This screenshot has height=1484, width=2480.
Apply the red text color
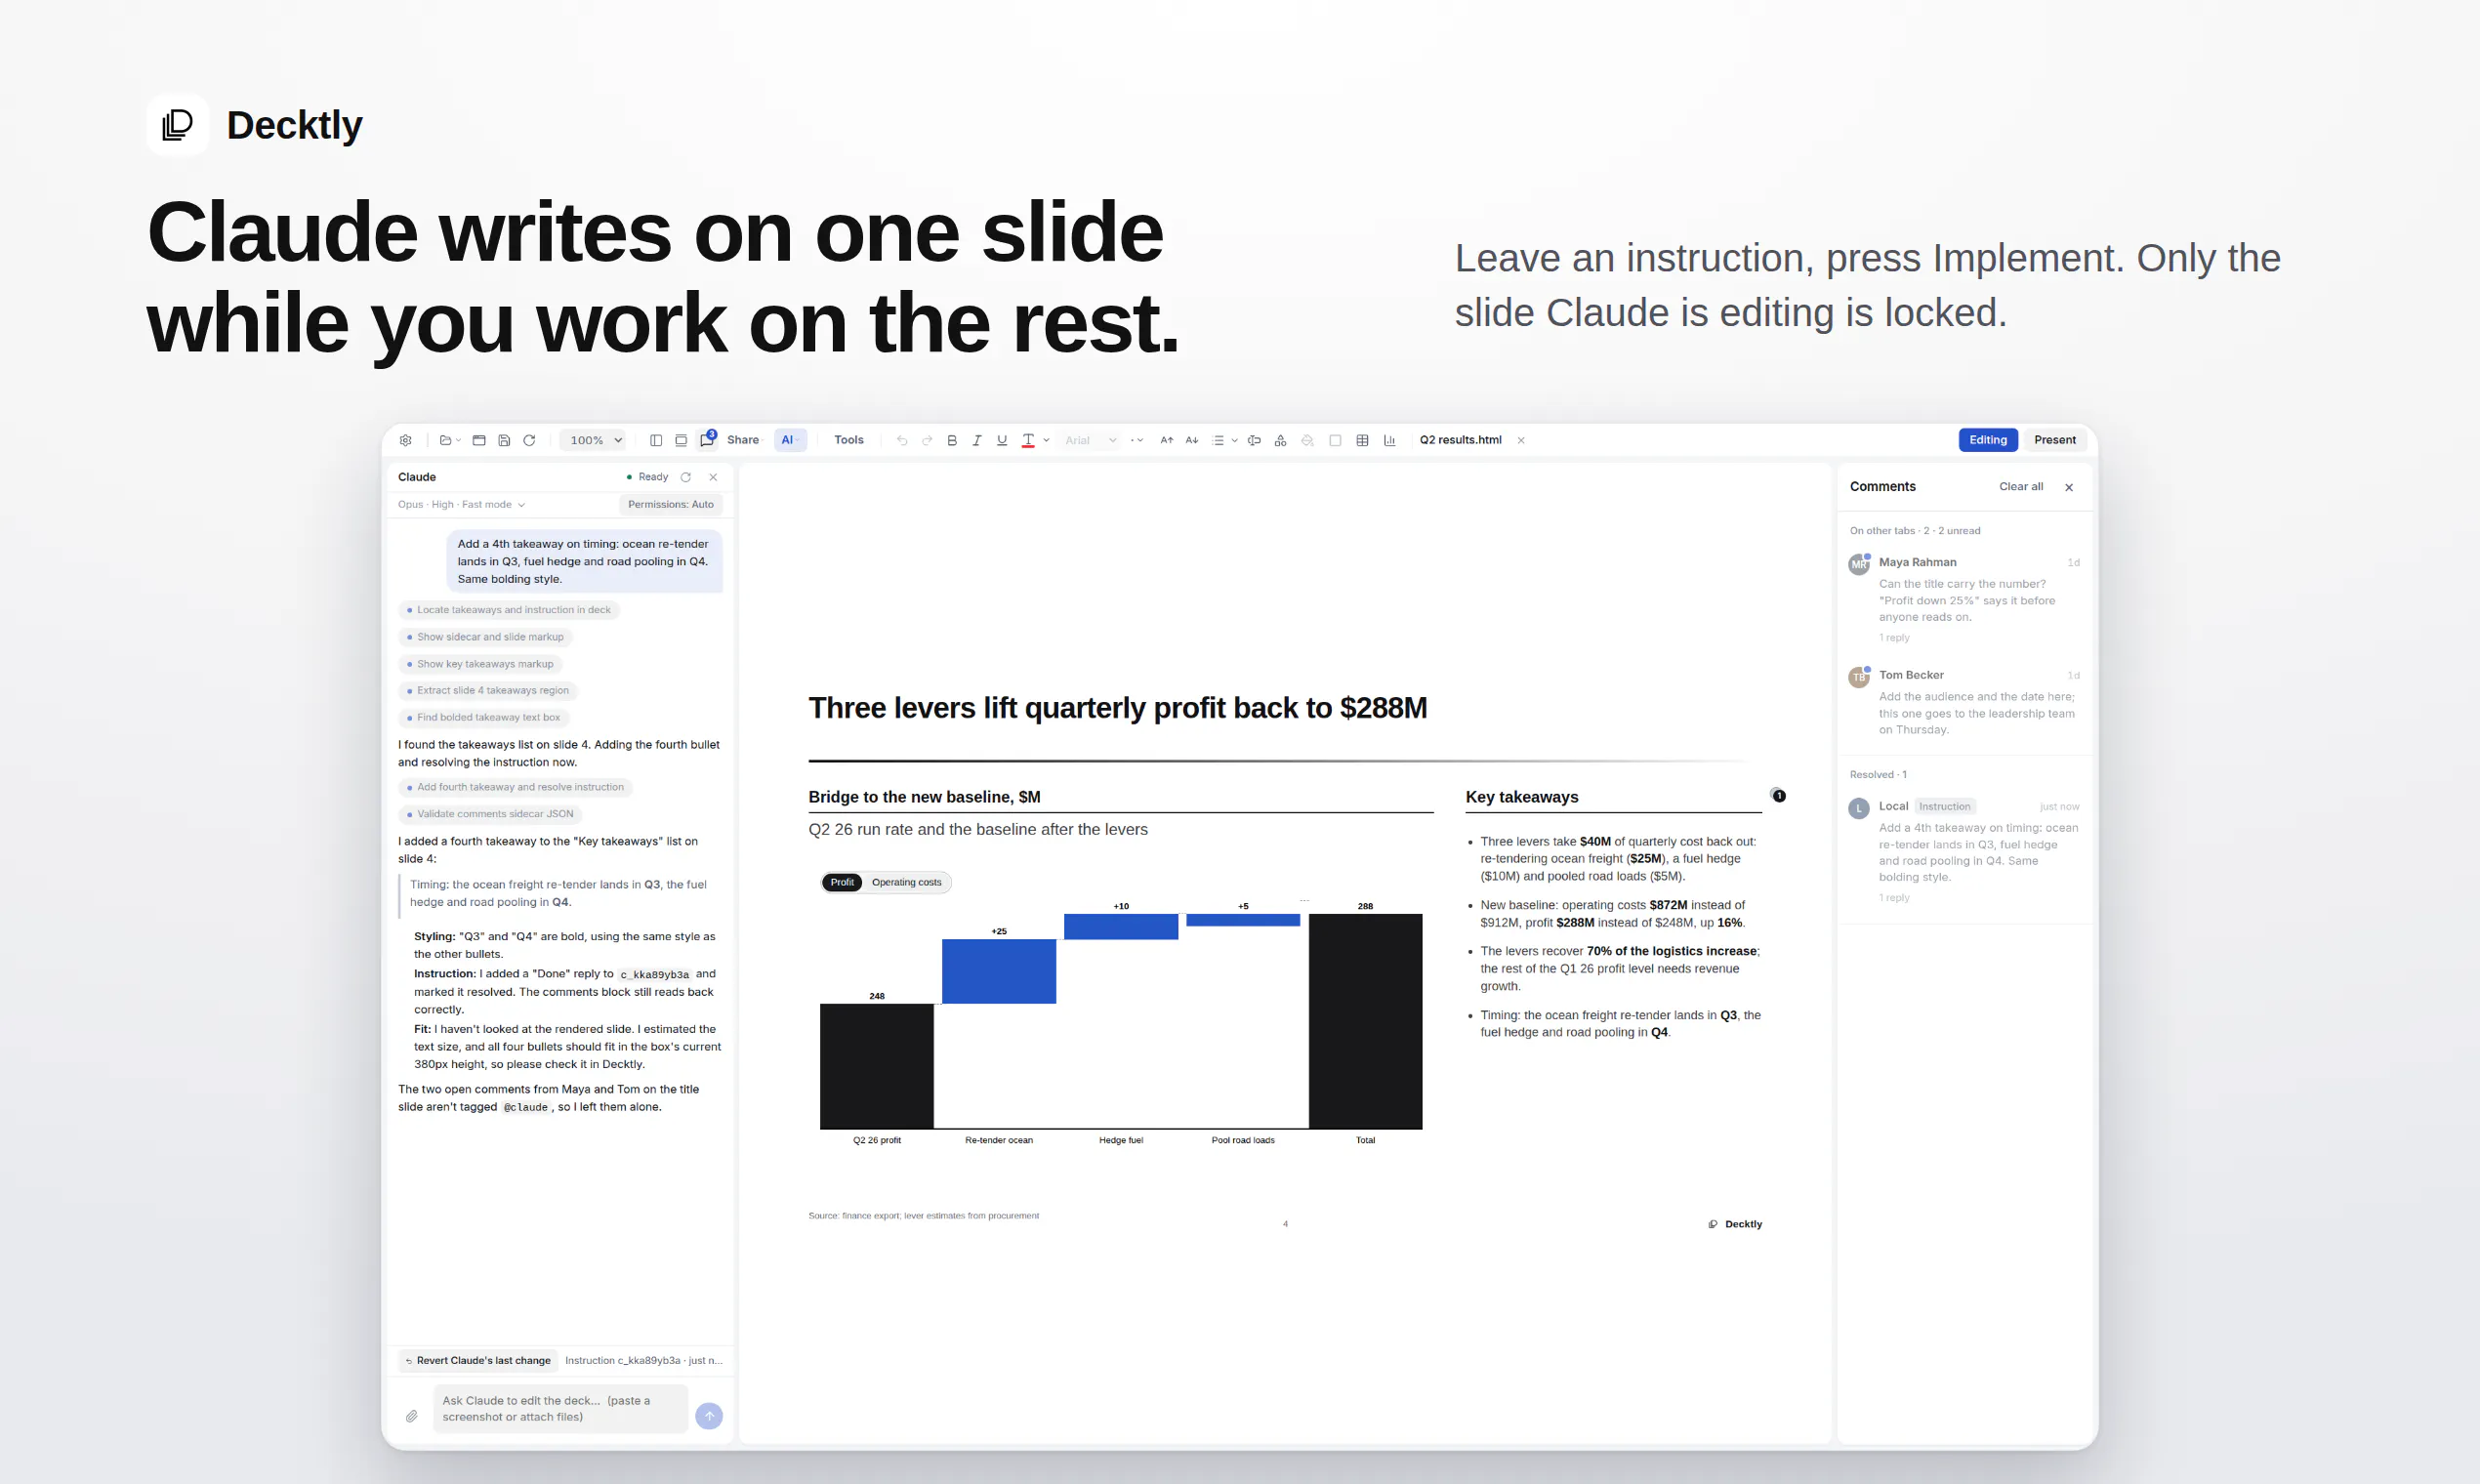[1028, 440]
